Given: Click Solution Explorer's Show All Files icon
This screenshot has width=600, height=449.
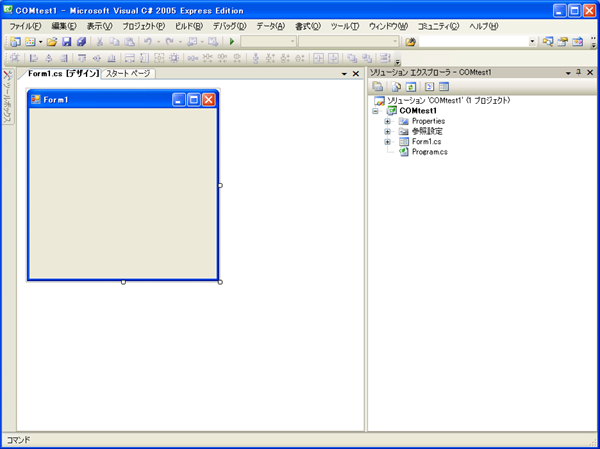Looking at the screenshot, I should [x=396, y=87].
